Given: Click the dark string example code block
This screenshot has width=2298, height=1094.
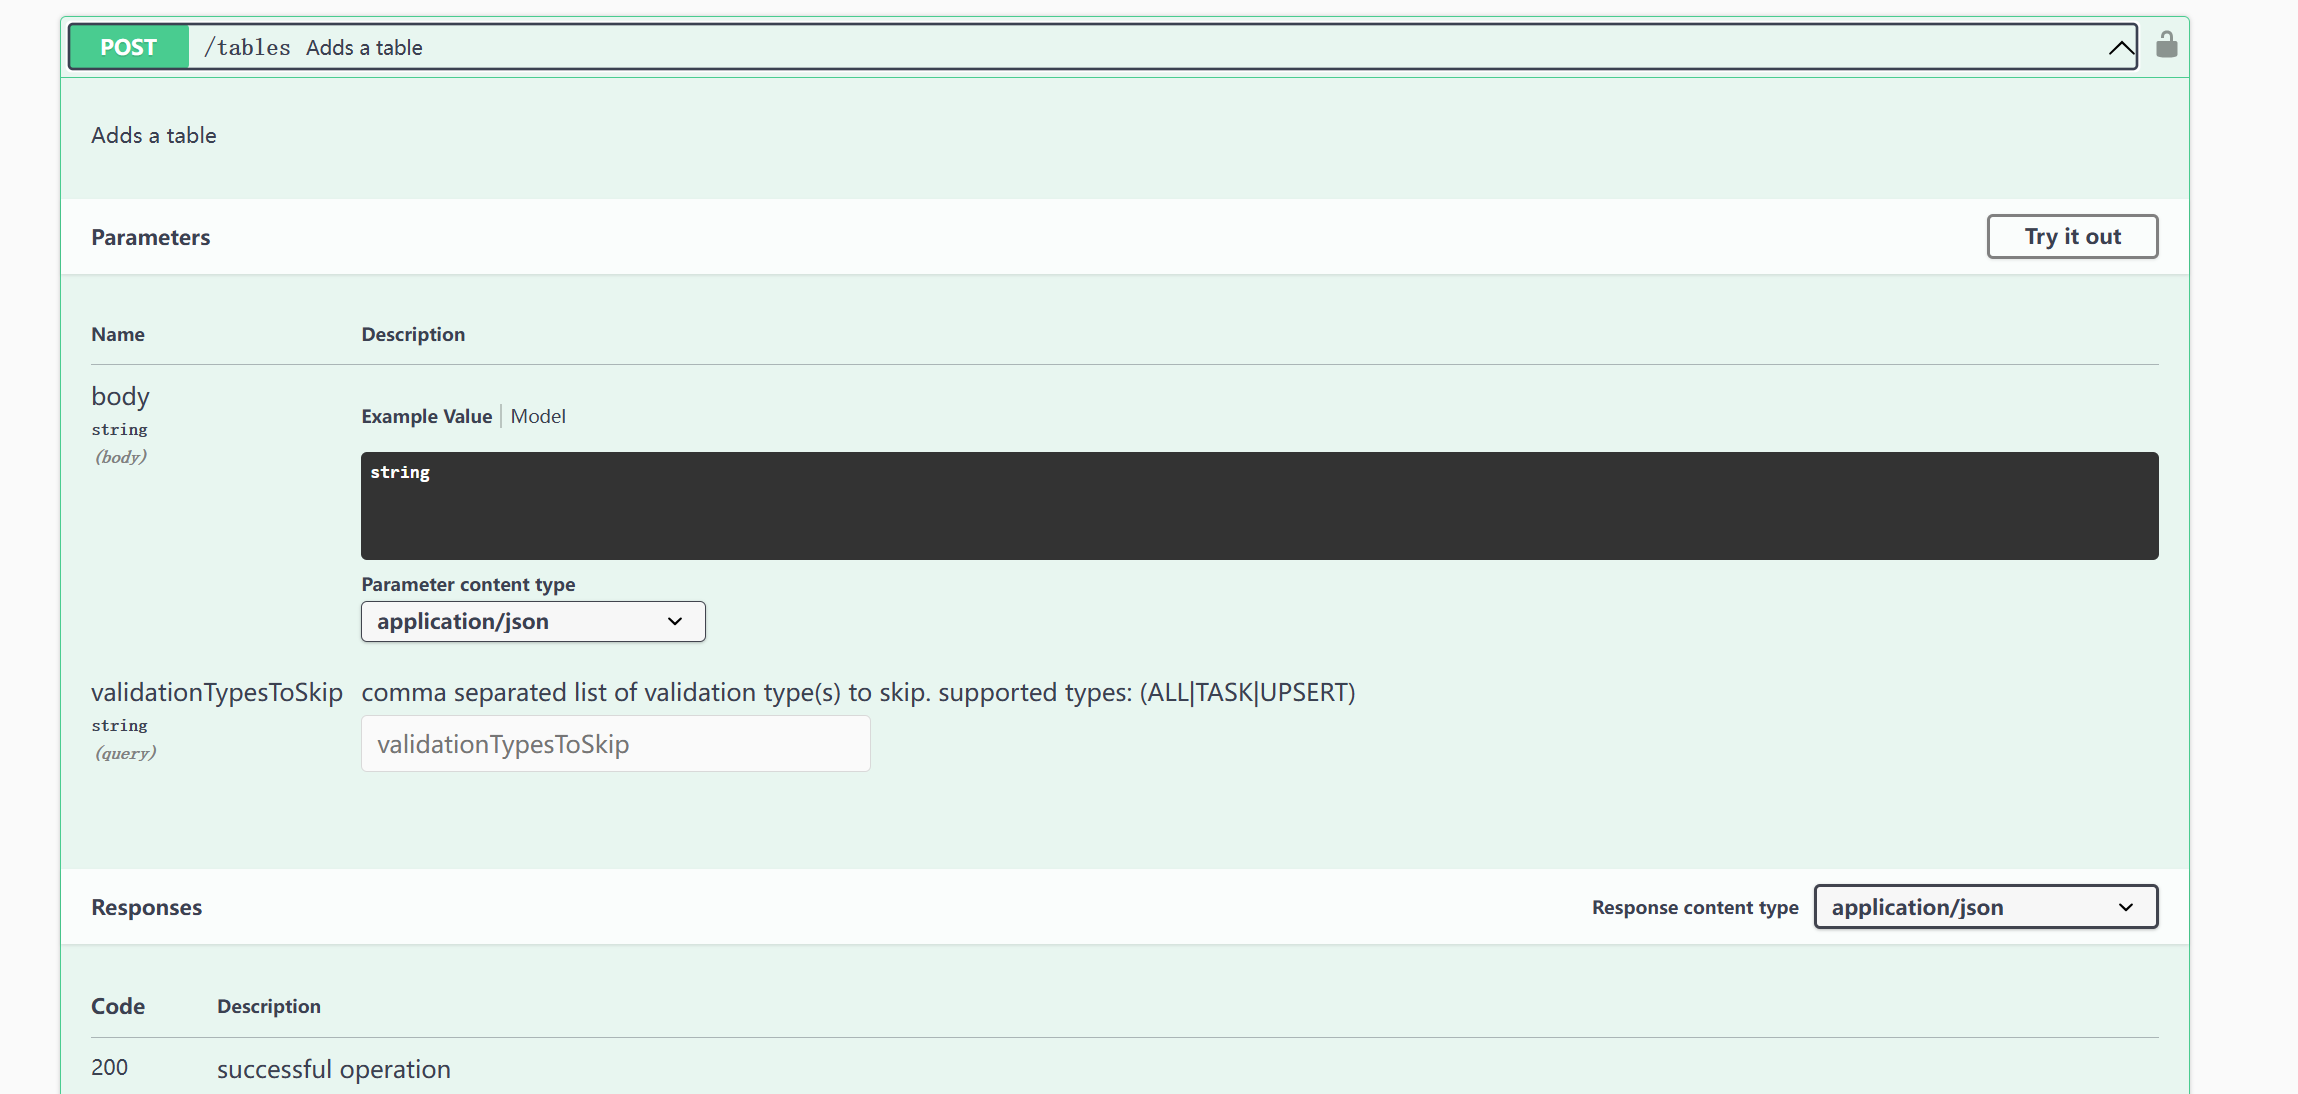Looking at the screenshot, I should coord(1259,506).
